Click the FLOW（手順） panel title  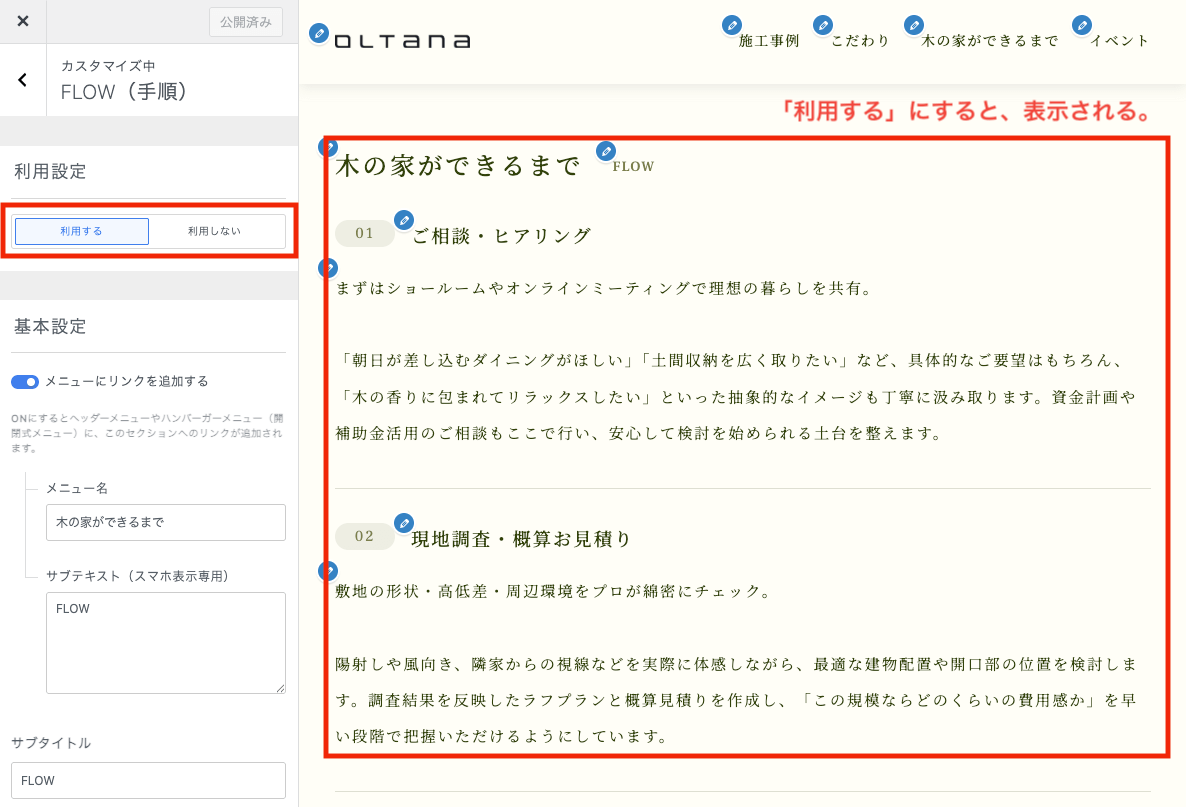point(124,92)
